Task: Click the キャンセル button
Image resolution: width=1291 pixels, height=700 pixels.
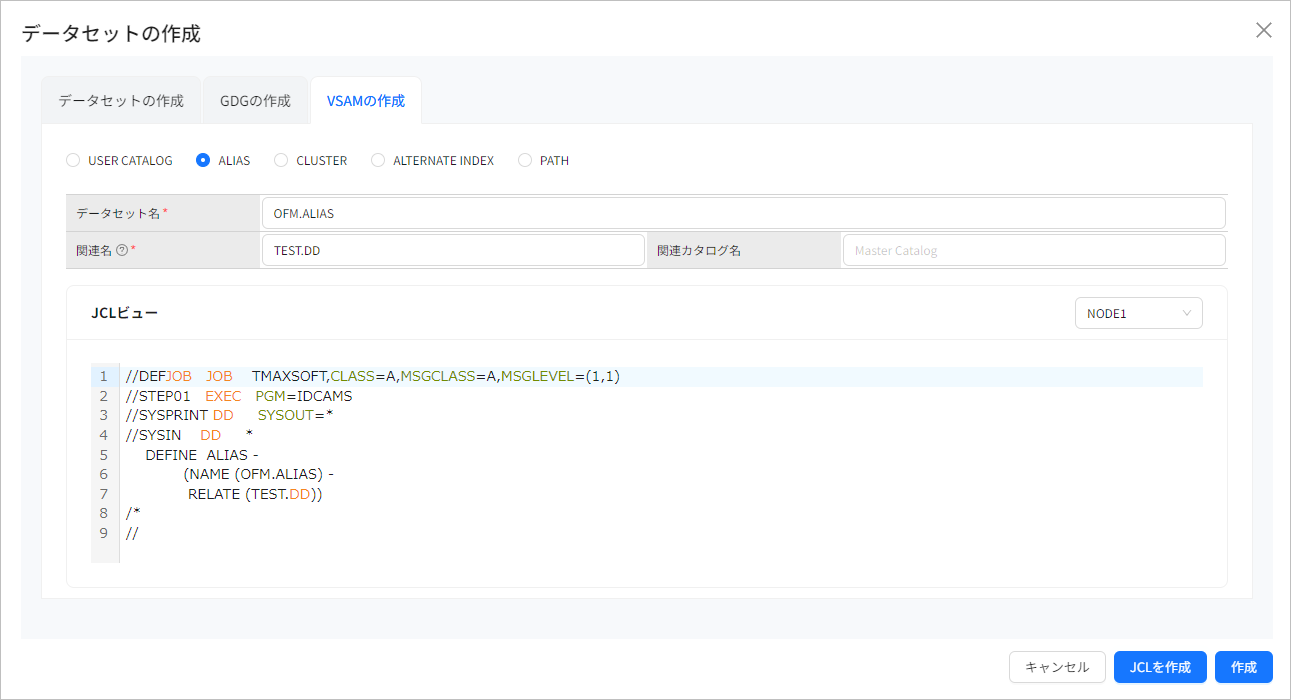Action: tap(1057, 667)
